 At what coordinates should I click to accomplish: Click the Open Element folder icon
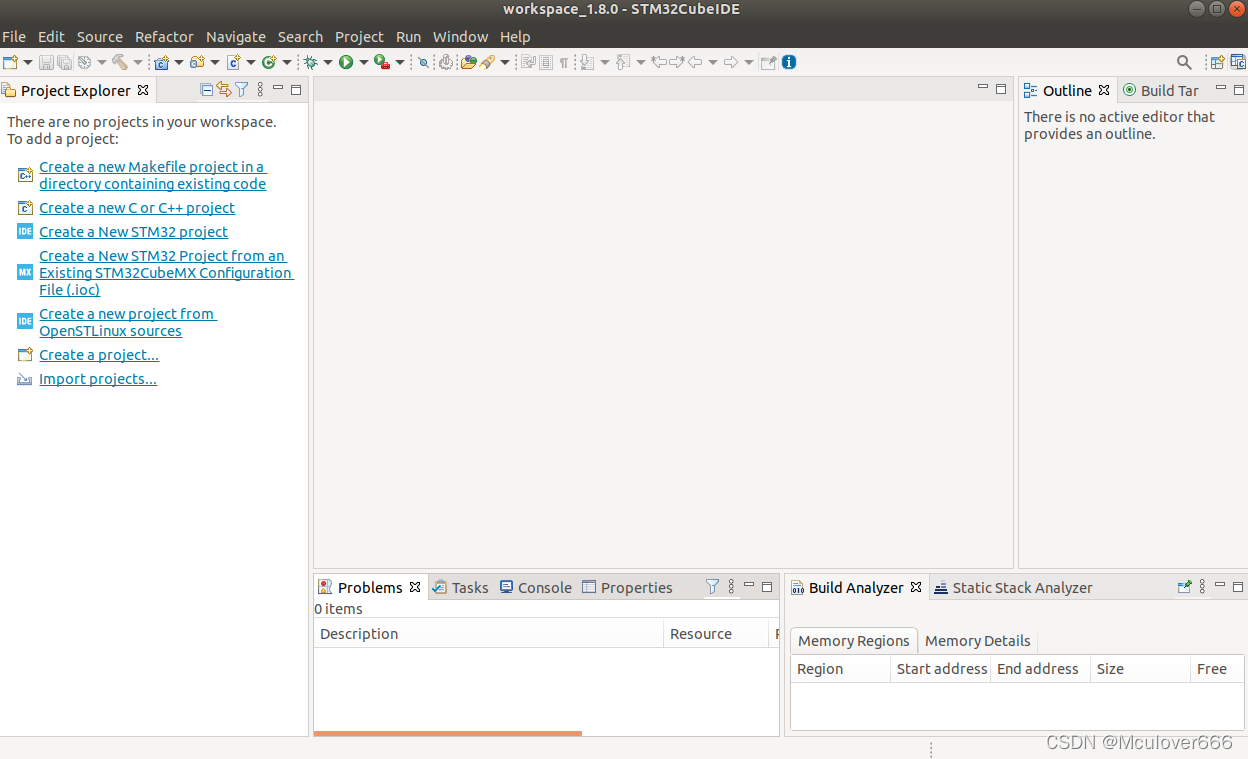click(469, 62)
